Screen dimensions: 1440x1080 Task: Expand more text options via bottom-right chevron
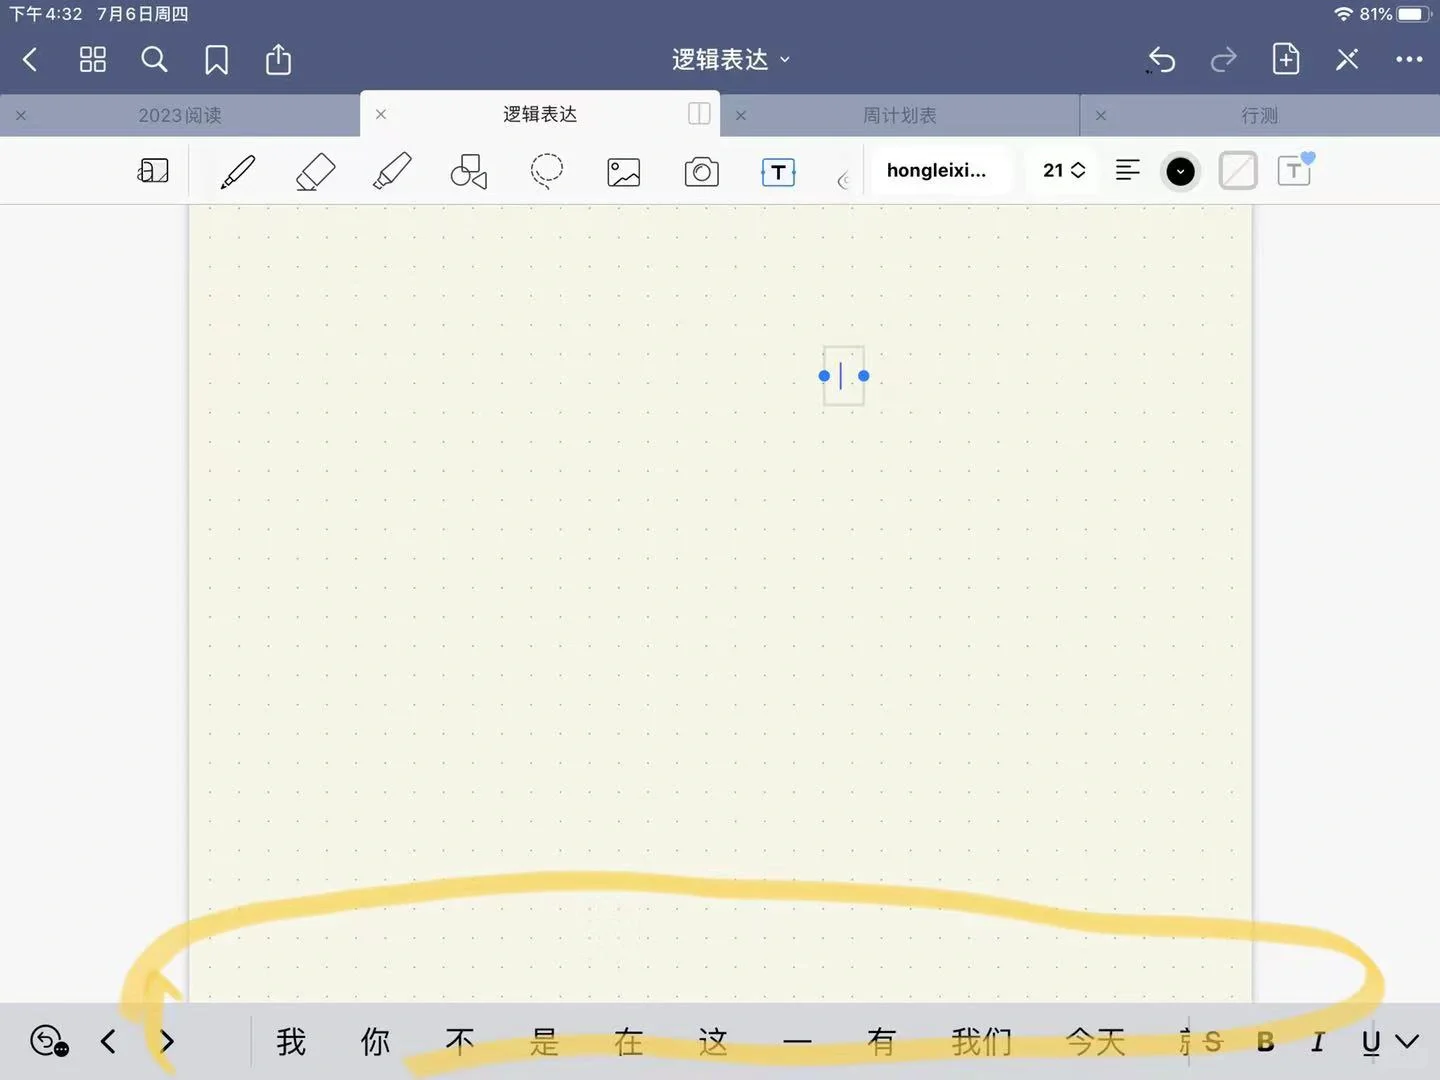pyautogui.click(x=1406, y=1041)
